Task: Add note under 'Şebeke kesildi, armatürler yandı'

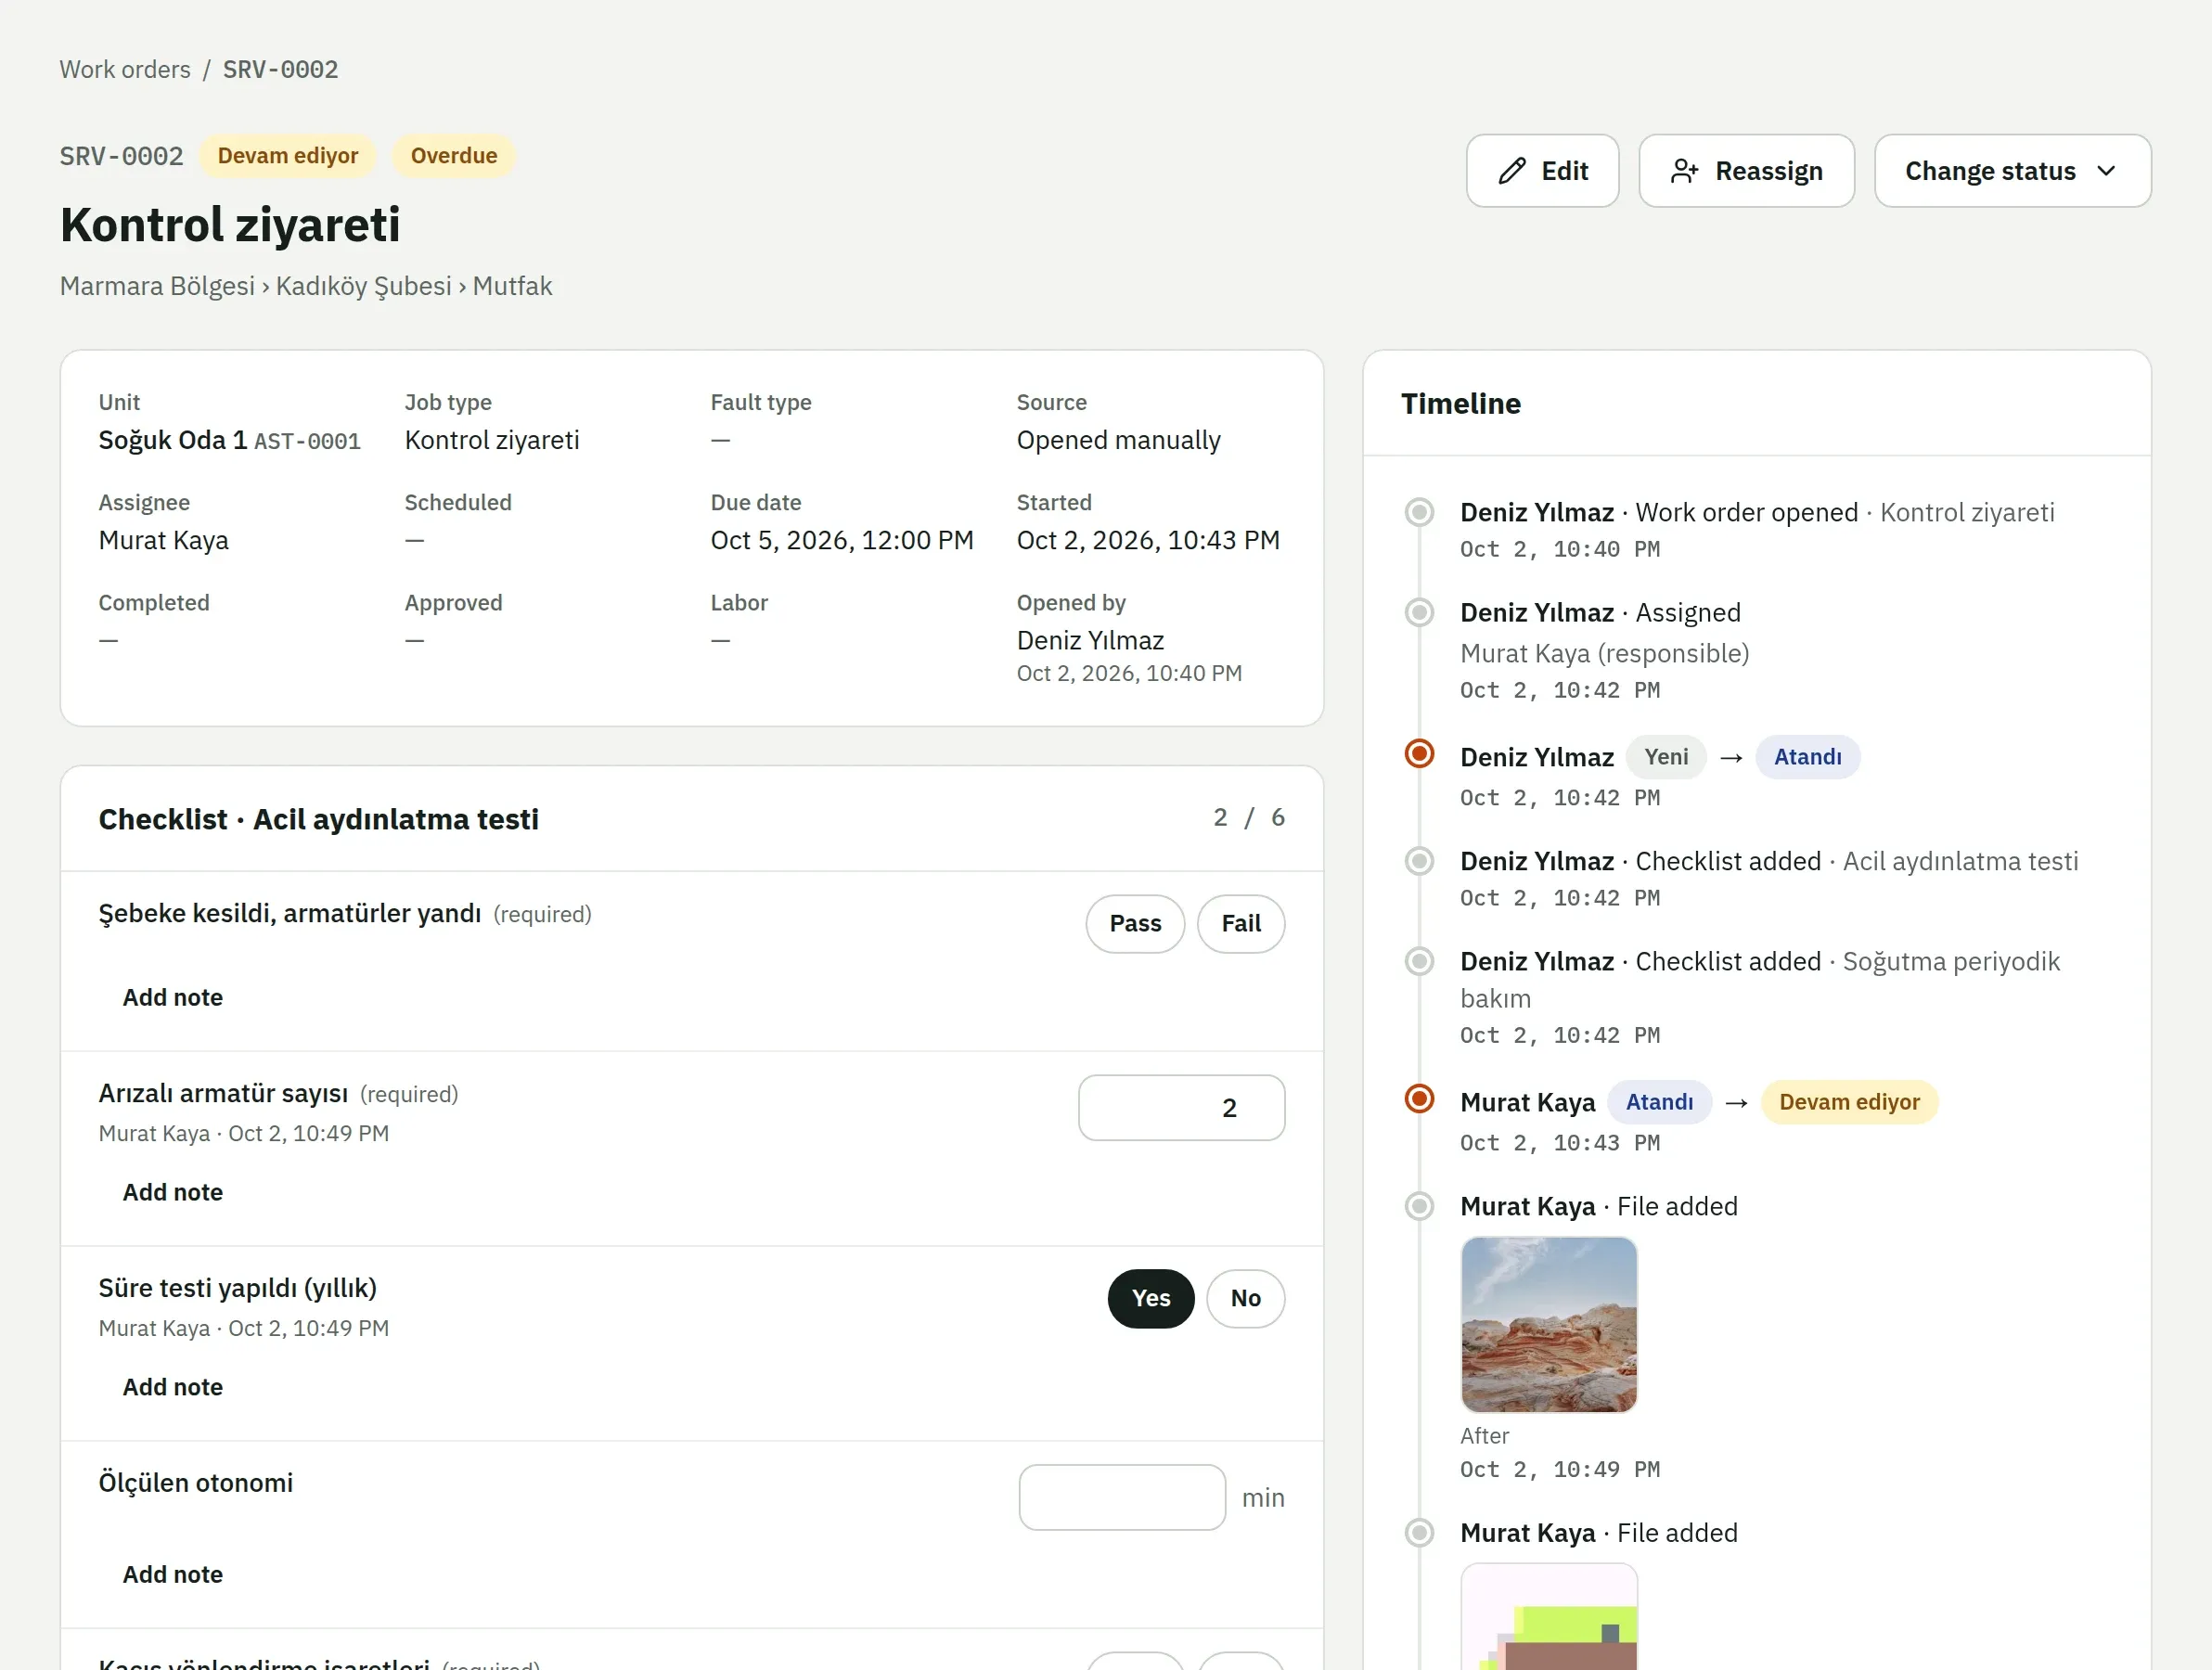Action: [x=173, y=997]
